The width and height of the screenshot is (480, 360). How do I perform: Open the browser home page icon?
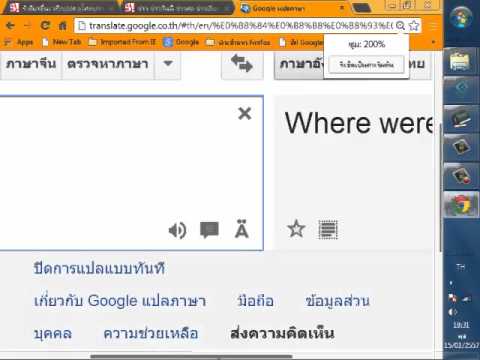(63, 26)
